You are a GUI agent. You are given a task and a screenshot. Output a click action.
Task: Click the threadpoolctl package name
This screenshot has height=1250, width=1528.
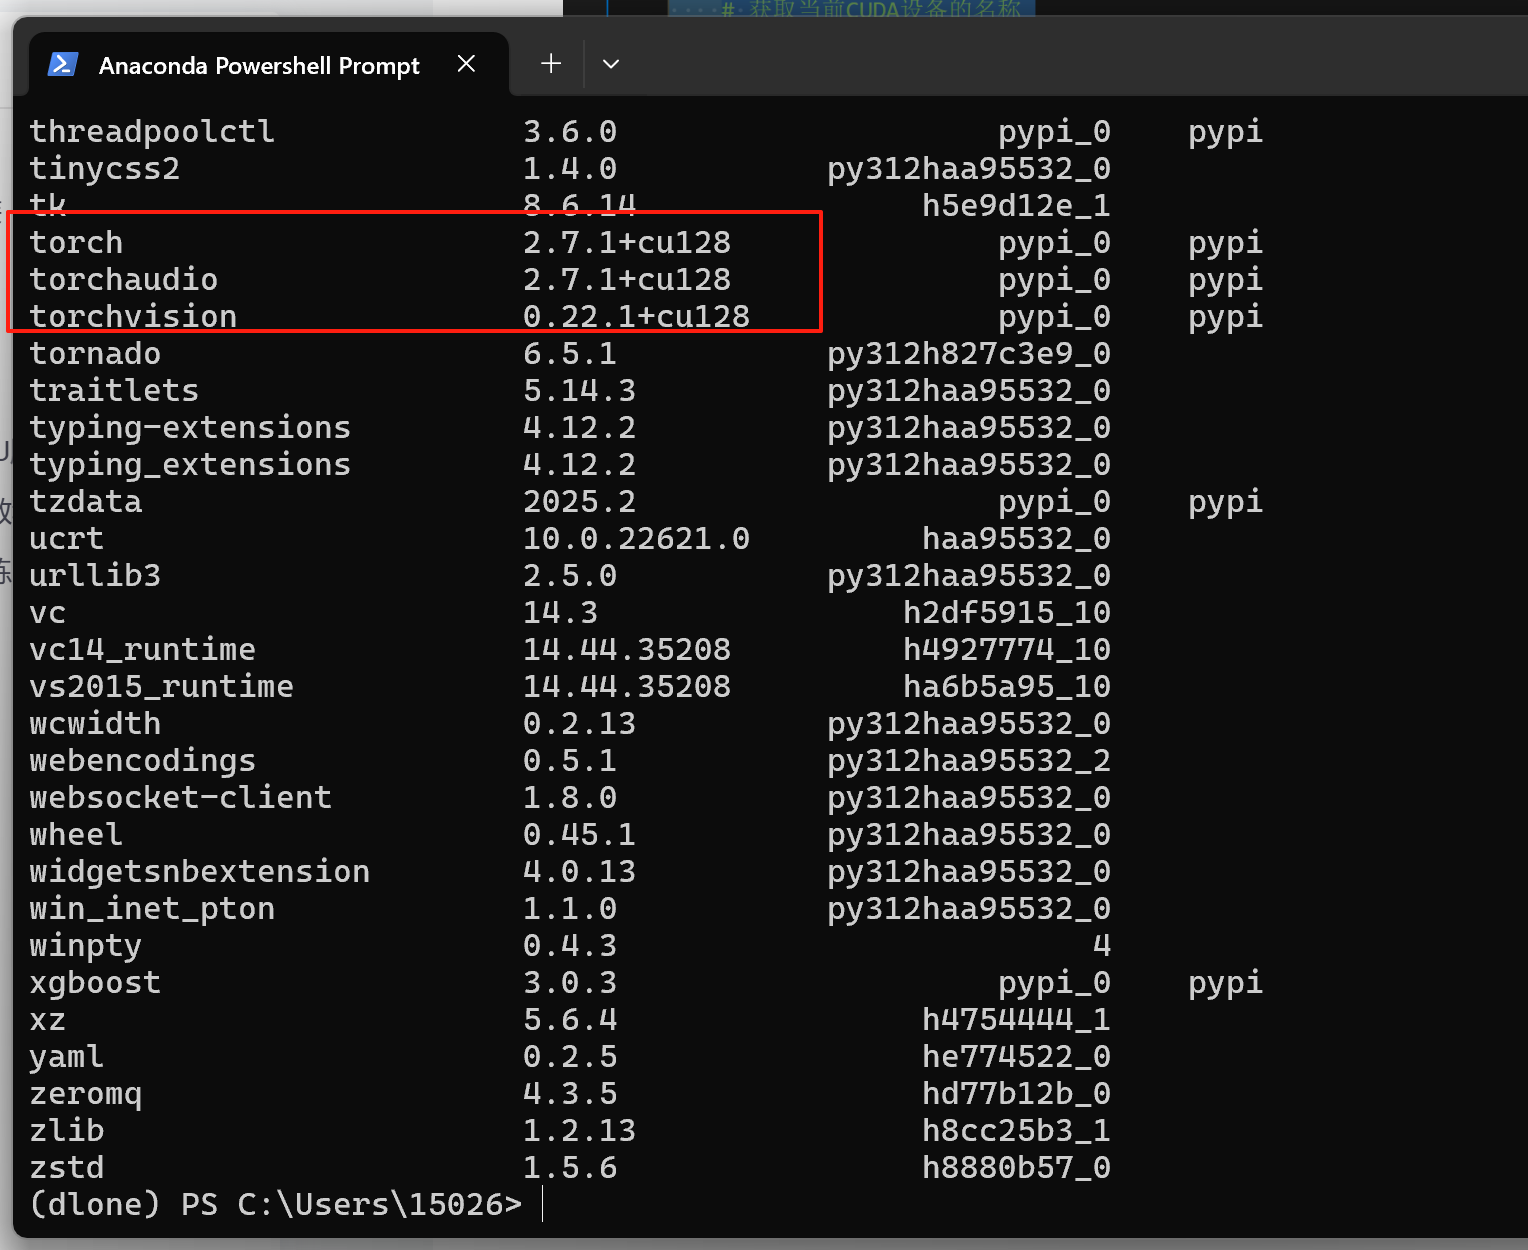pyautogui.click(x=152, y=132)
